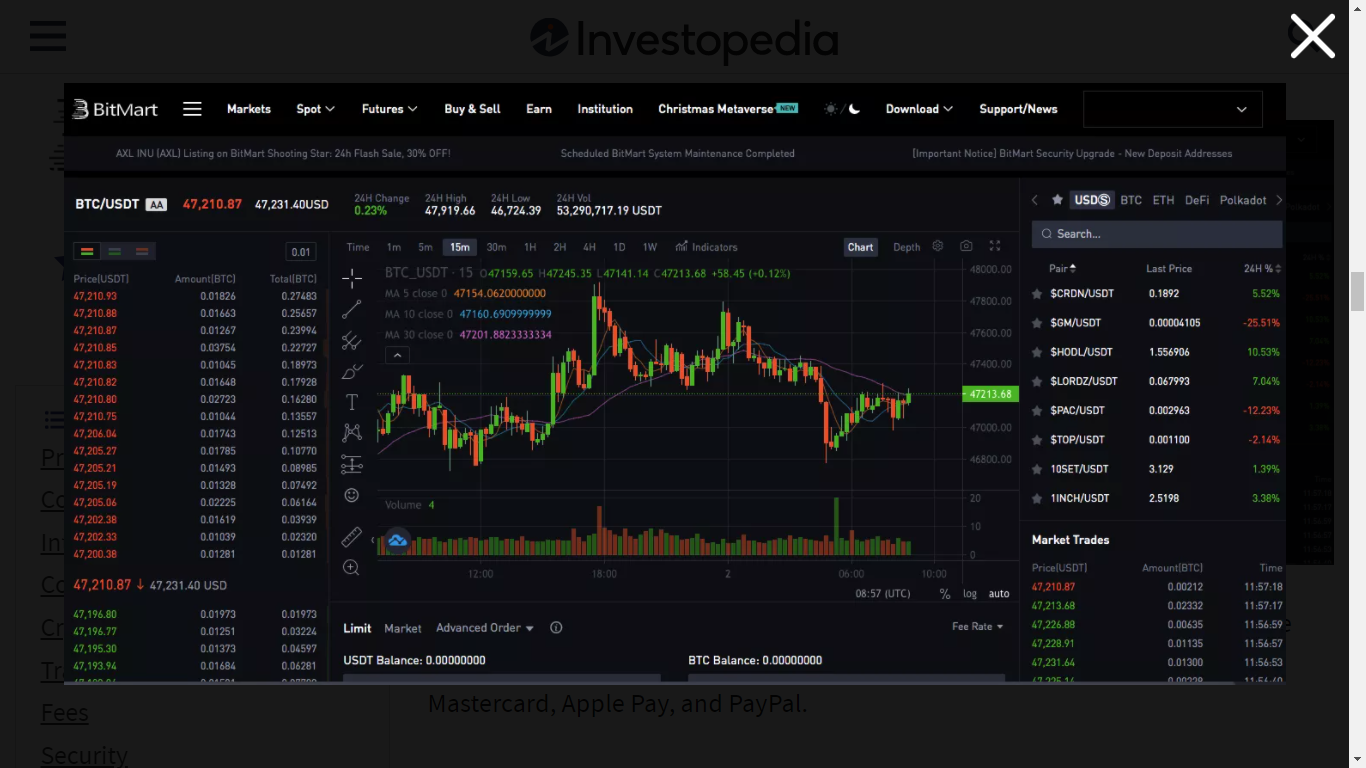
Task: Open the chart Indicators menu
Action: point(706,247)
